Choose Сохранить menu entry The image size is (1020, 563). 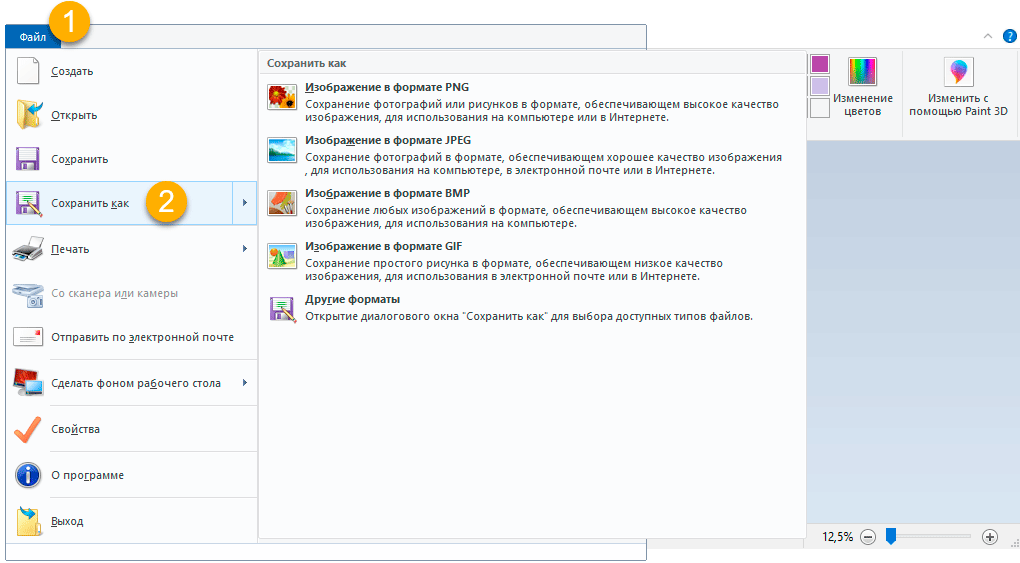131,159
